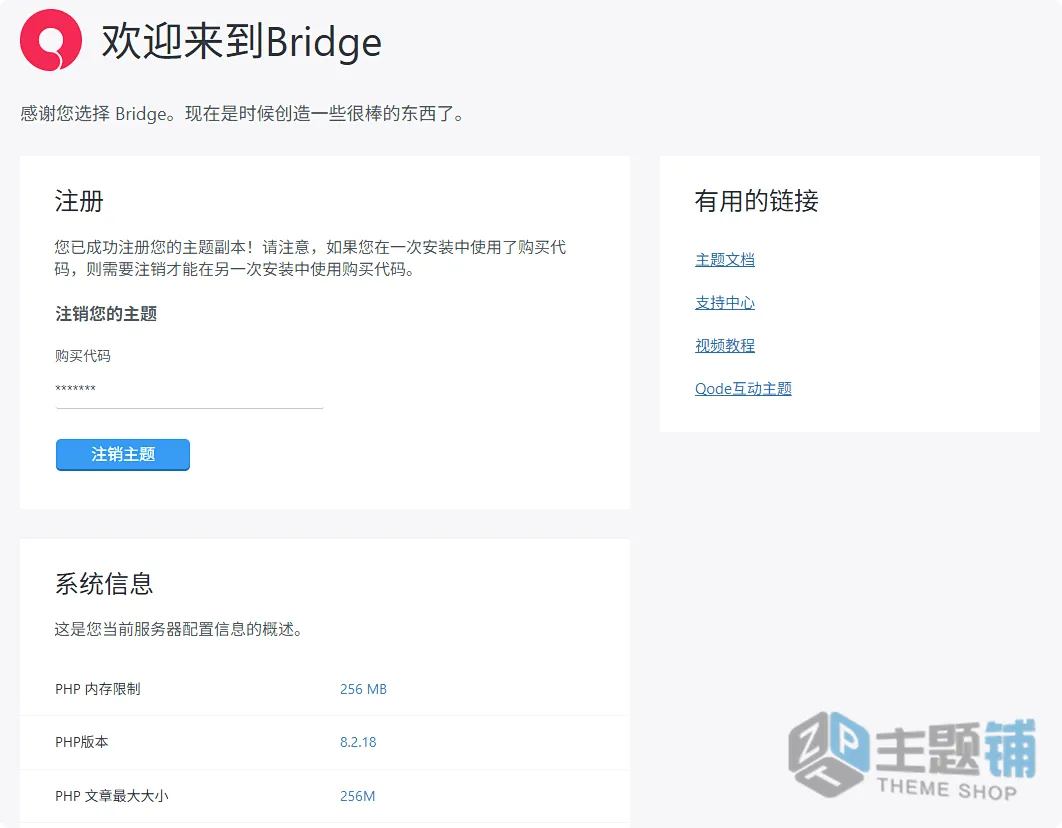Click the 您已成功注册您的主题副本 paragraph
The width and height of the screenshot is (1062, 828).
click(310, 258)
